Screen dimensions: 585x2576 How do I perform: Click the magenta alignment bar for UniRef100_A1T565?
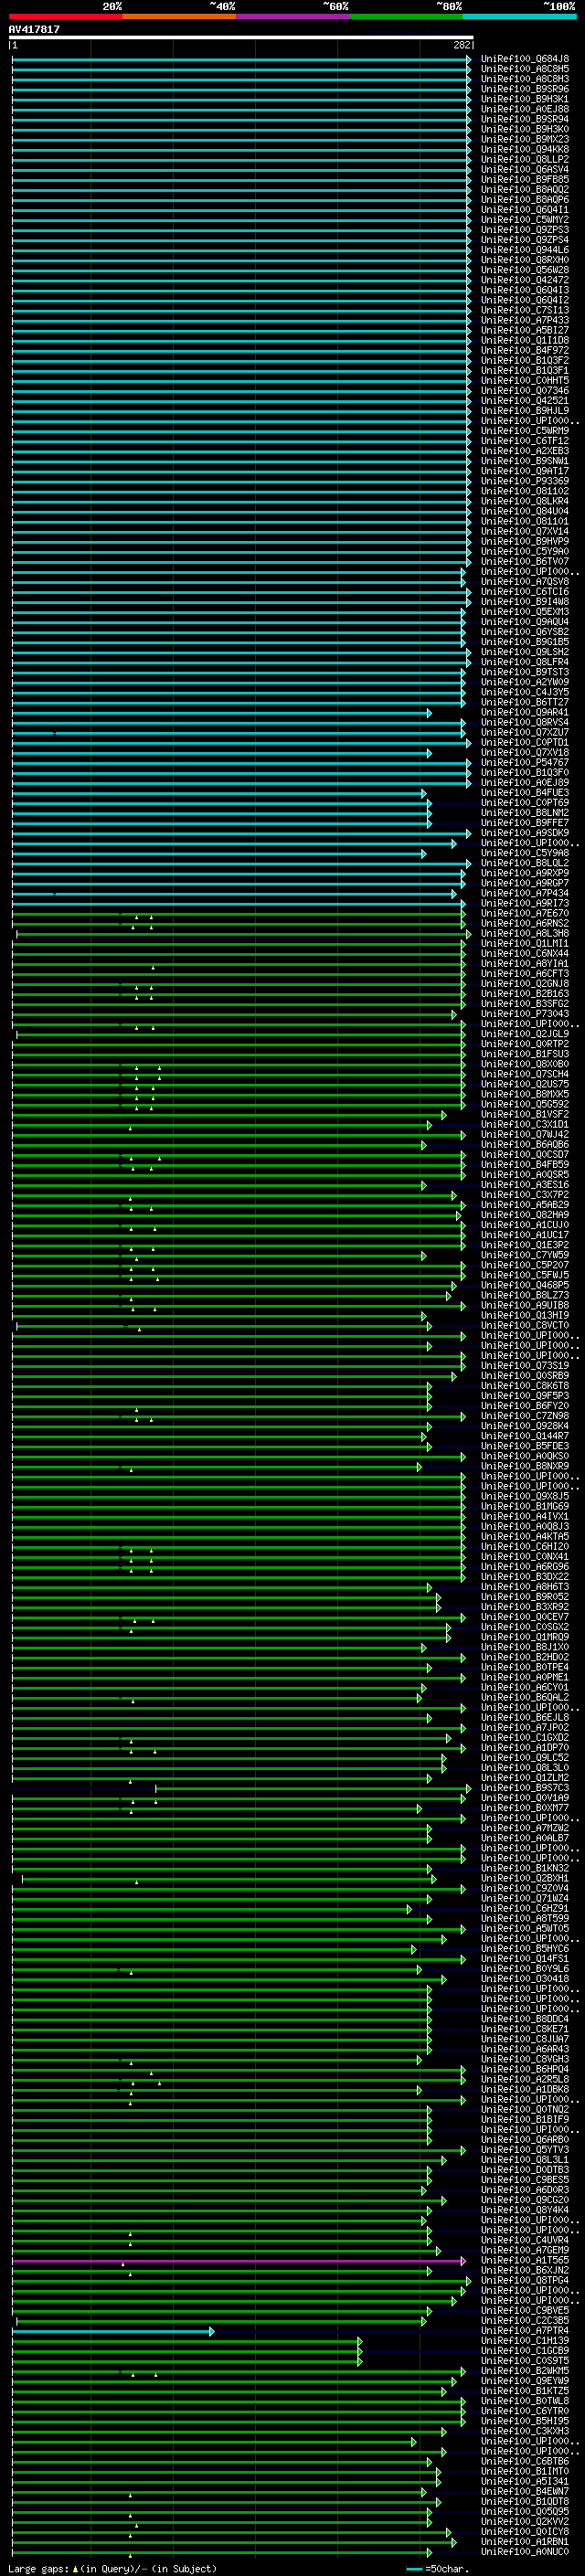(238, 2260)
